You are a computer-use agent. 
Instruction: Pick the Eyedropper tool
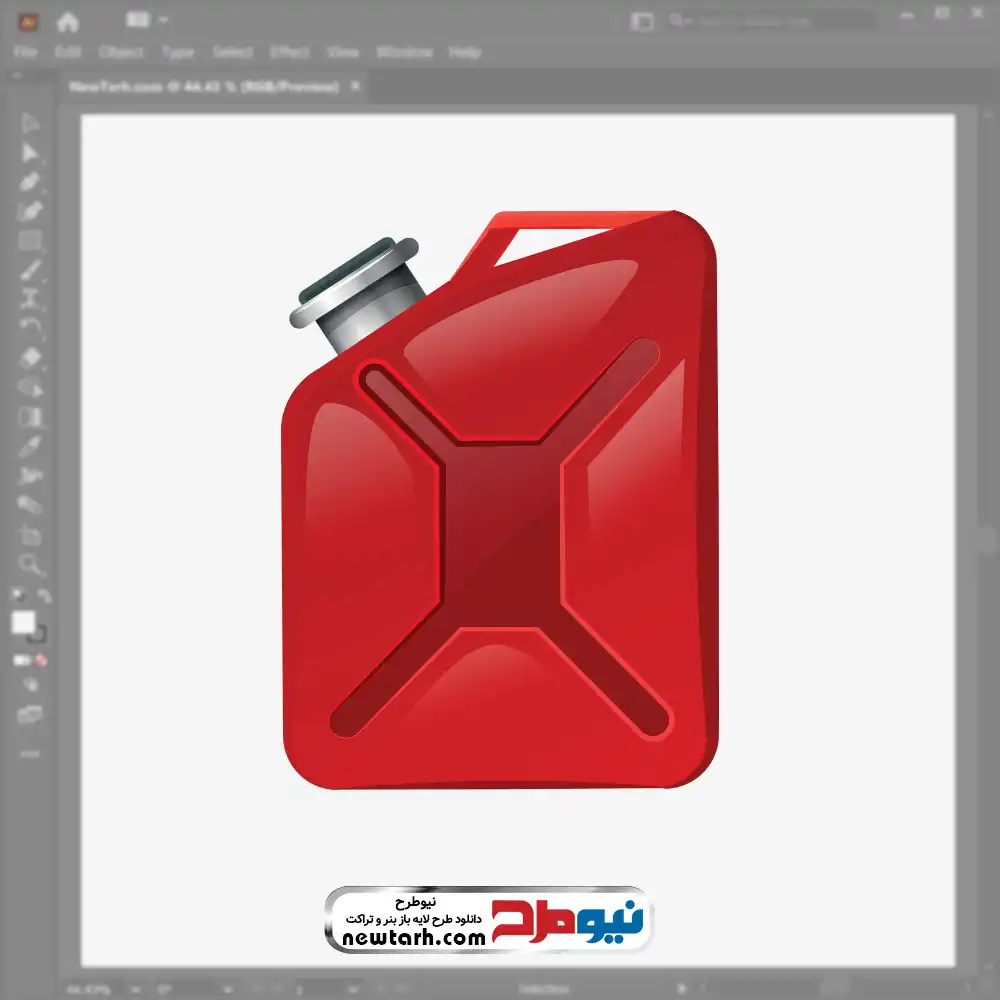(x=30, y=446)
